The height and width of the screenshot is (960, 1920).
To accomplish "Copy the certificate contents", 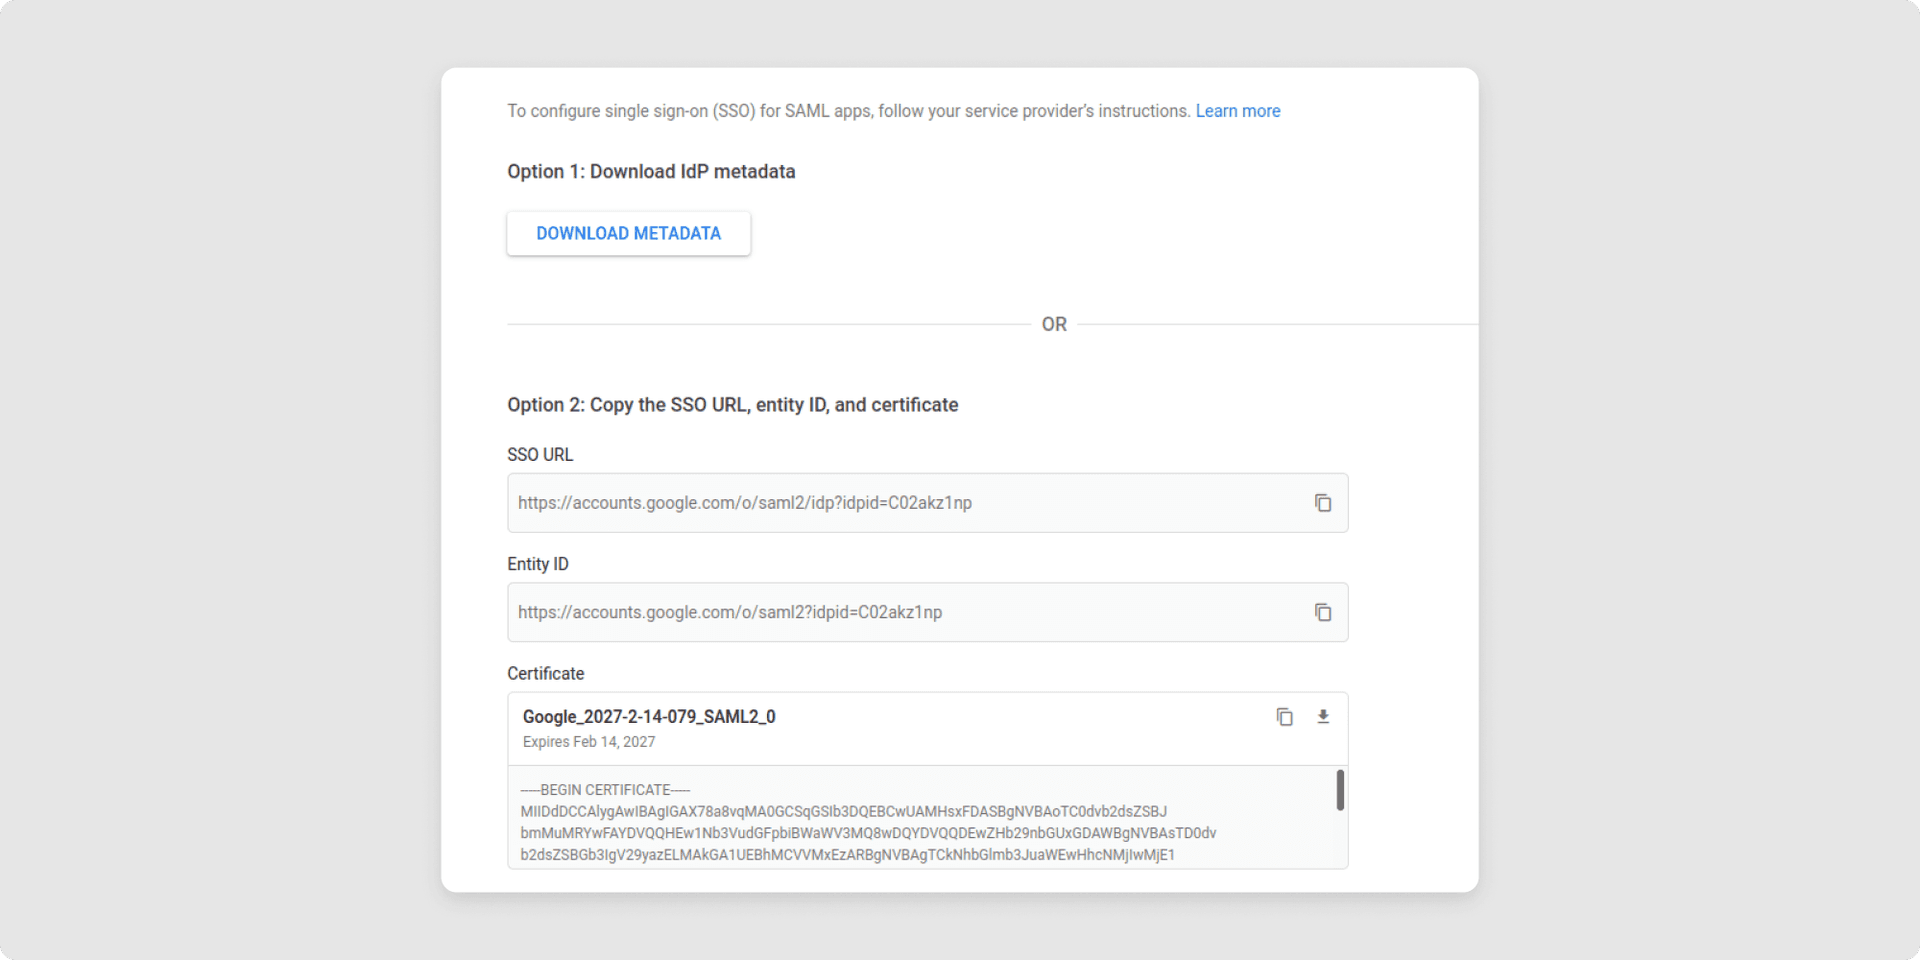I will tap(1284, 717).
